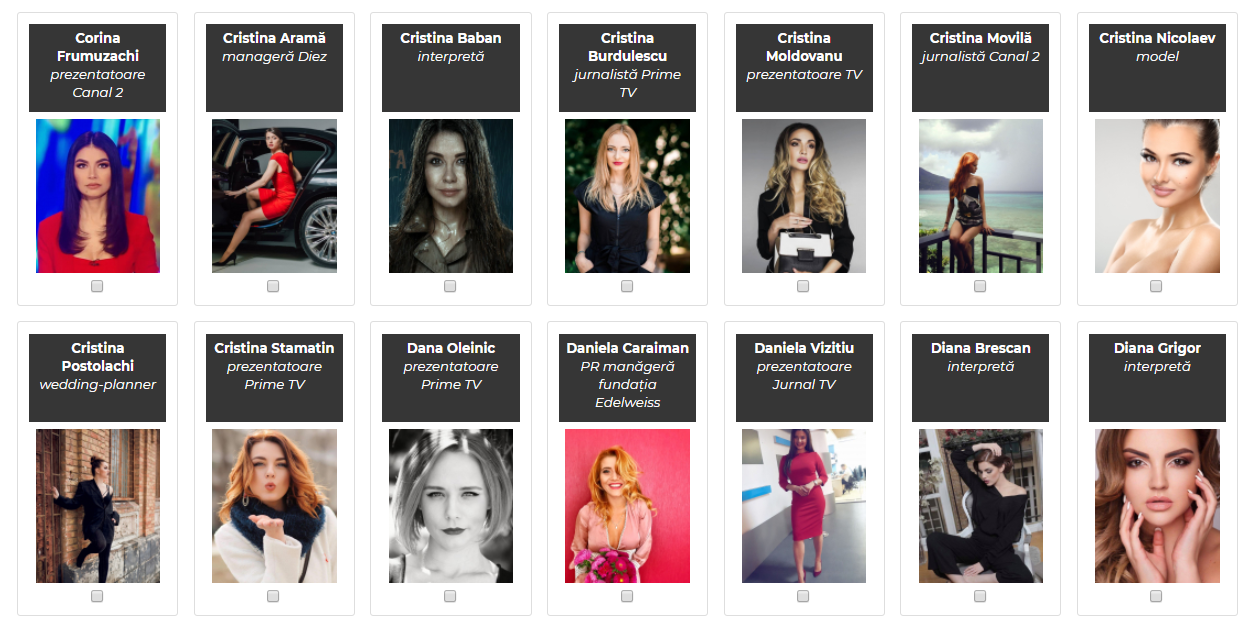Check the box under Cristina Moldovanu
Image resolution: width=1247 pixels, height=627 pixels.
pyautogui.click(x=803, y=286)
